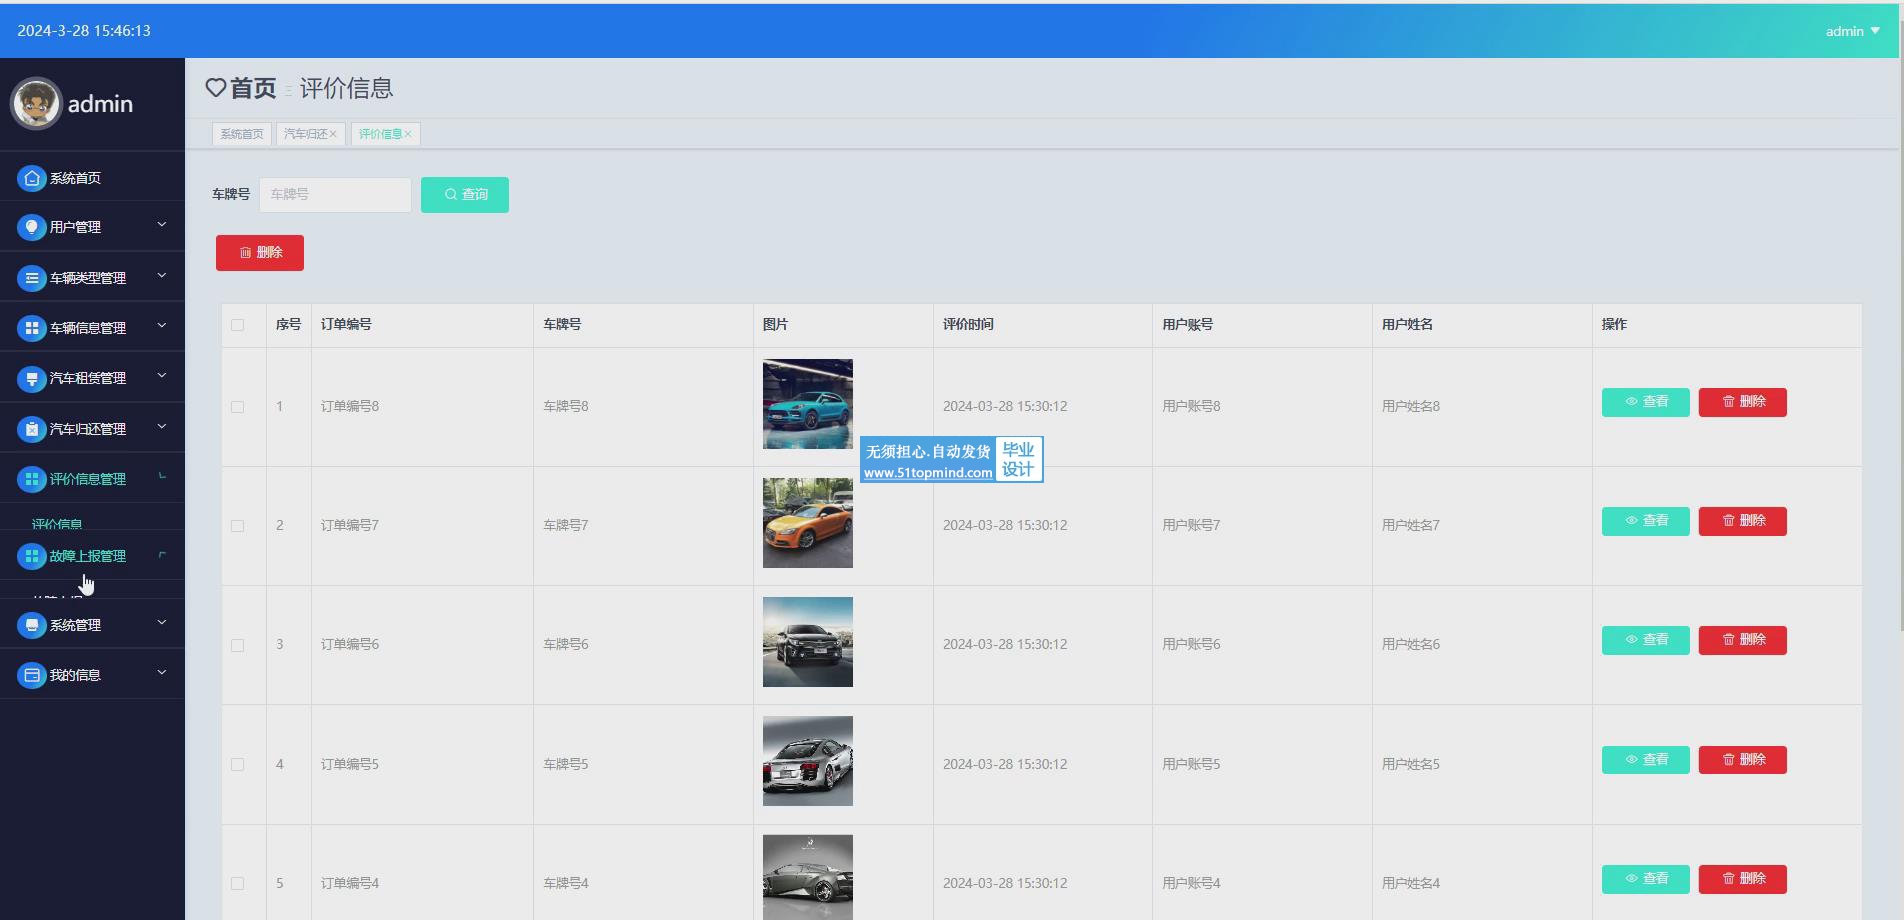Screen dimensions: 1904x920
Task: Expand the 汽车租赁管理 menu chevron
Action: 162,377
